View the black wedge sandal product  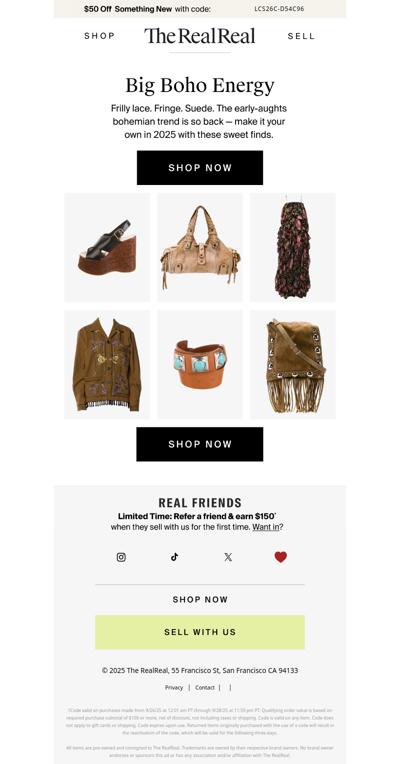click(107, 248)
